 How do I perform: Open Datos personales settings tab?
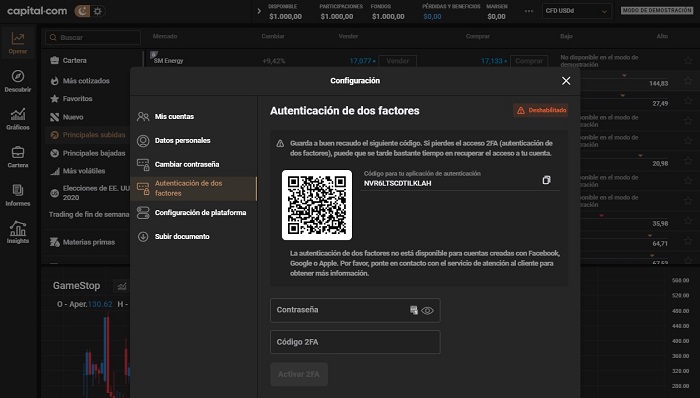click(x=194, y=141)
